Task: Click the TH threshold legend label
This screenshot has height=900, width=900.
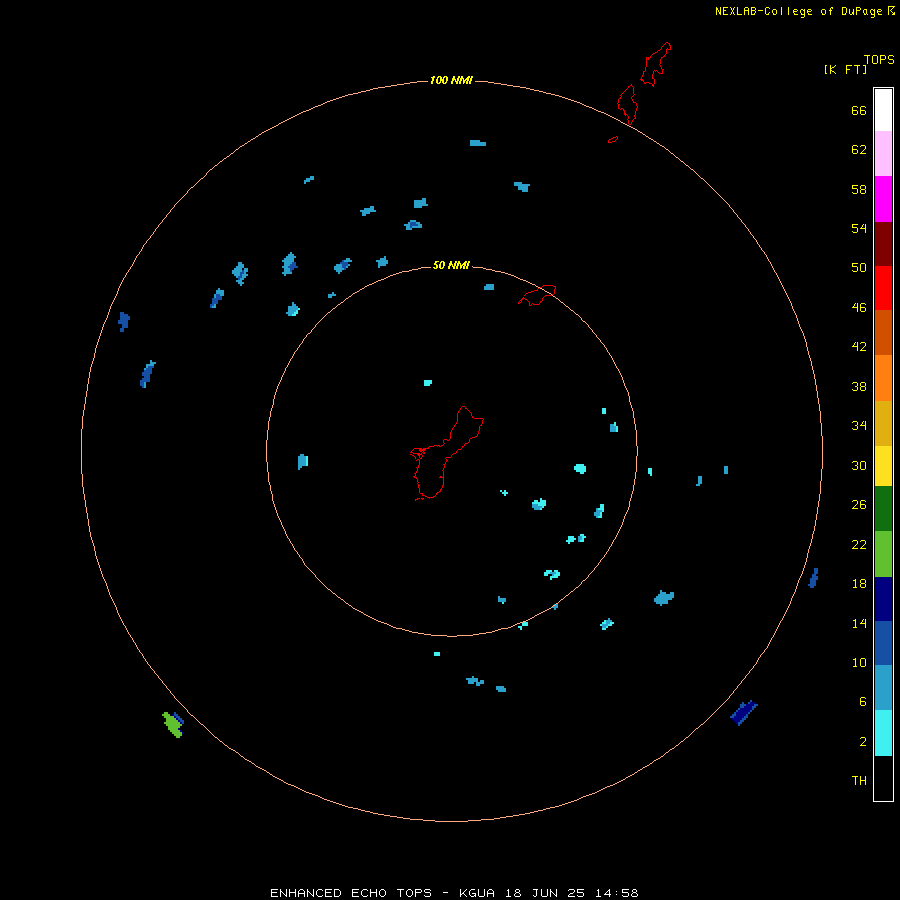Action: coord(859,781)
